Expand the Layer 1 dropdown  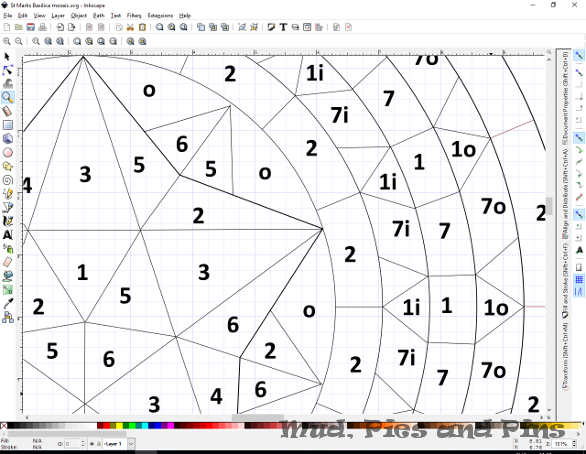click(131, 444)
